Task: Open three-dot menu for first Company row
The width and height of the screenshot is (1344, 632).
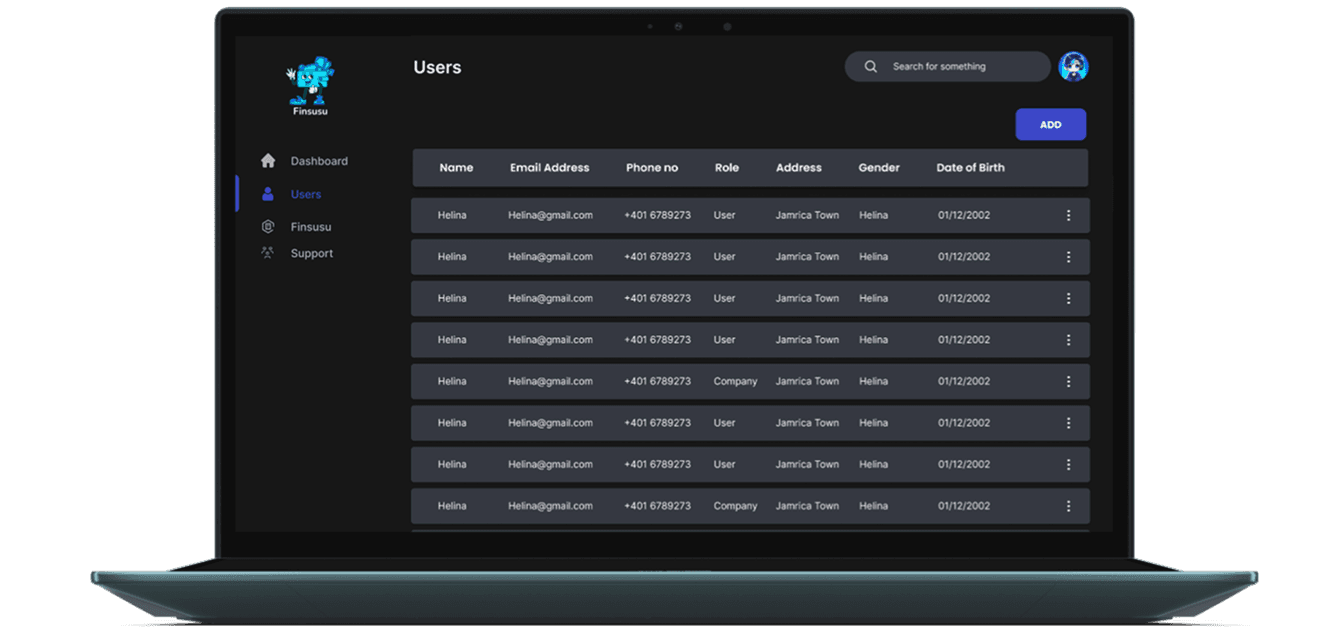Action: 1068,382
